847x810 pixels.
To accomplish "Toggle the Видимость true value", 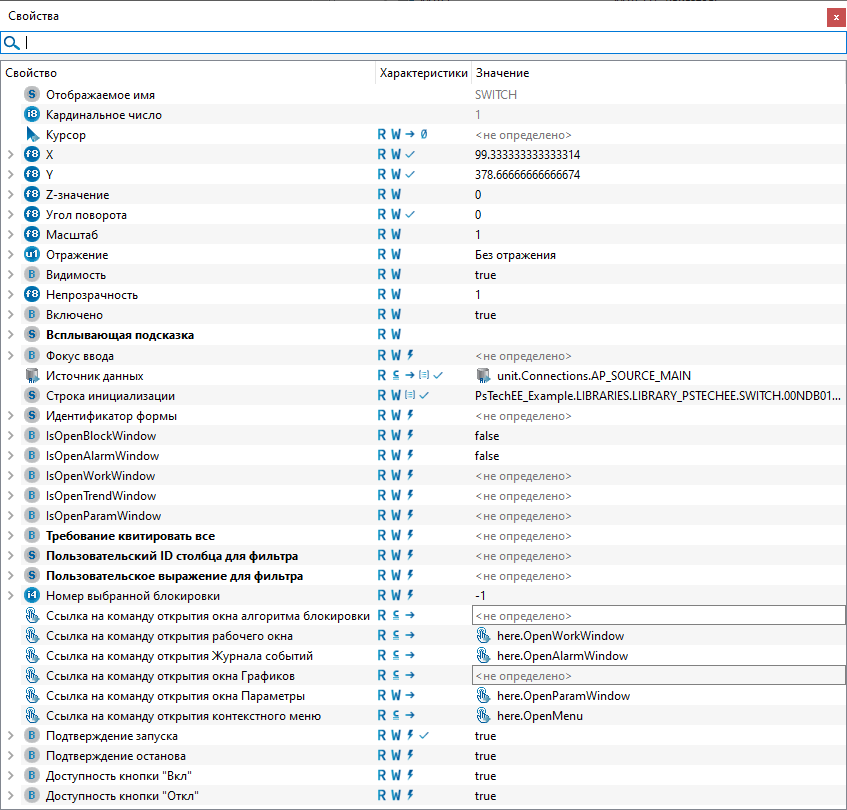I will pyautogui.click(x=485, y=275).
